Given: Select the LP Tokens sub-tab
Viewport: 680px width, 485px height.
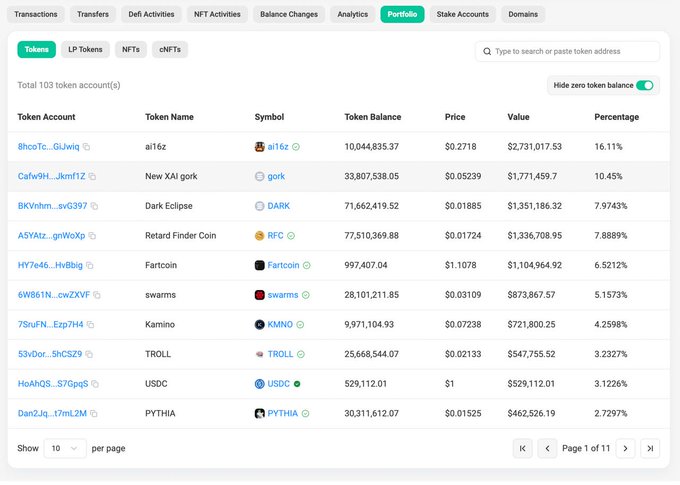Looking at the screenshot, I should point(85,49).
